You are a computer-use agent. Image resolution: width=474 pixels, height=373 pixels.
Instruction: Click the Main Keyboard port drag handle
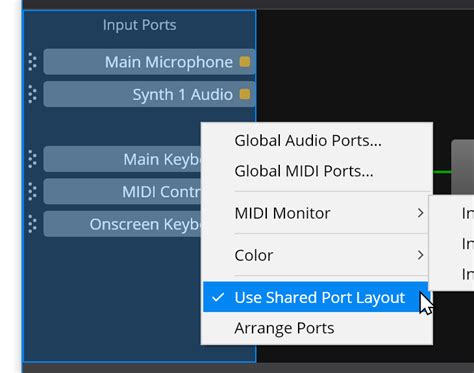pos(32,159)
